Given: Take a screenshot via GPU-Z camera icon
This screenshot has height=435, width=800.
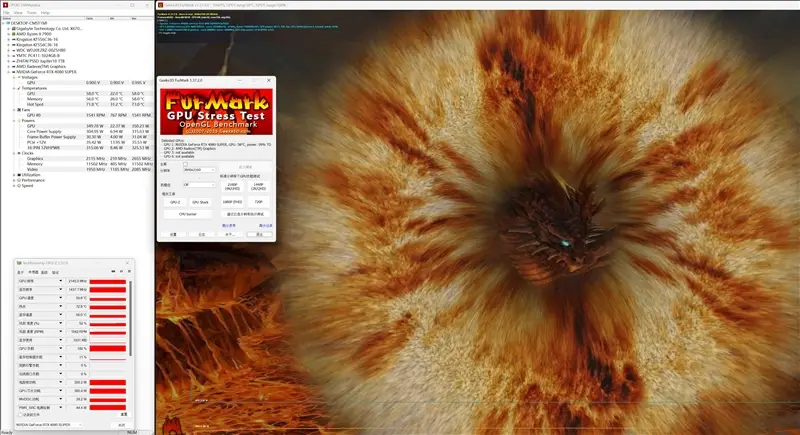Looking at the screenshot, I should [x=113, y=272].
